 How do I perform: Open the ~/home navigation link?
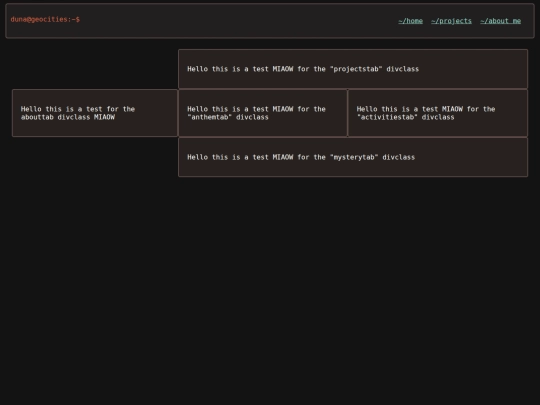410,21
